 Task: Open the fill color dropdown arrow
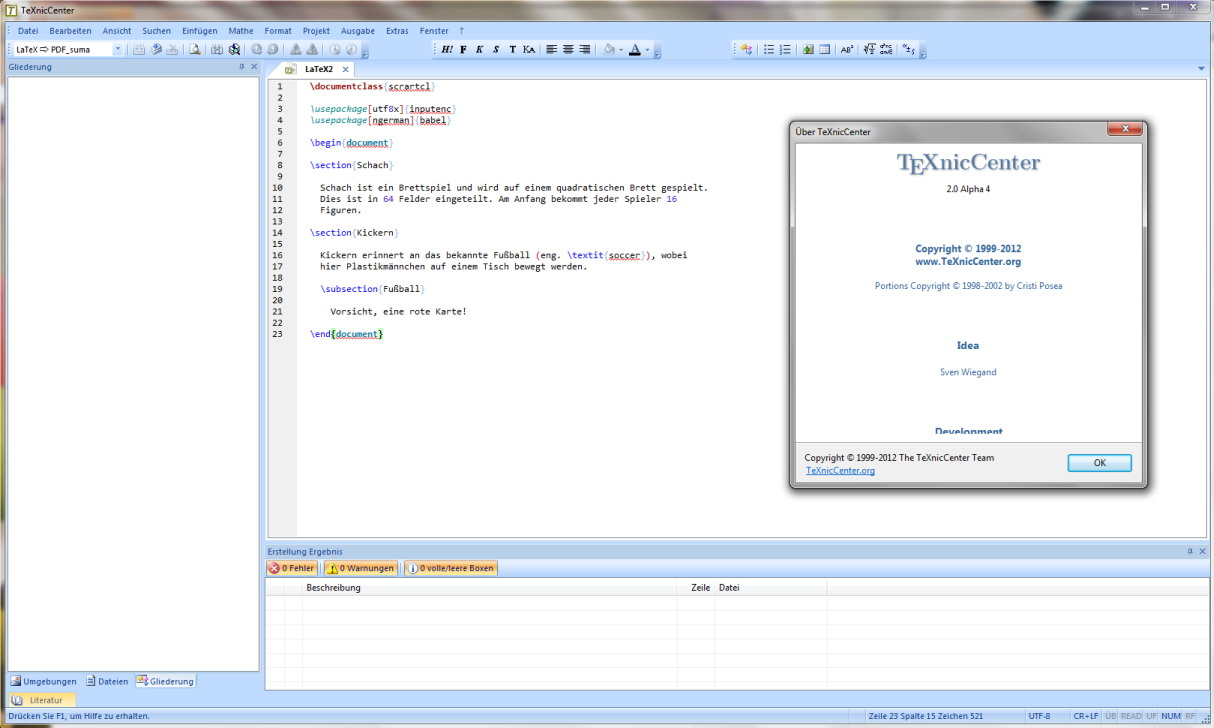pos(621,49)
